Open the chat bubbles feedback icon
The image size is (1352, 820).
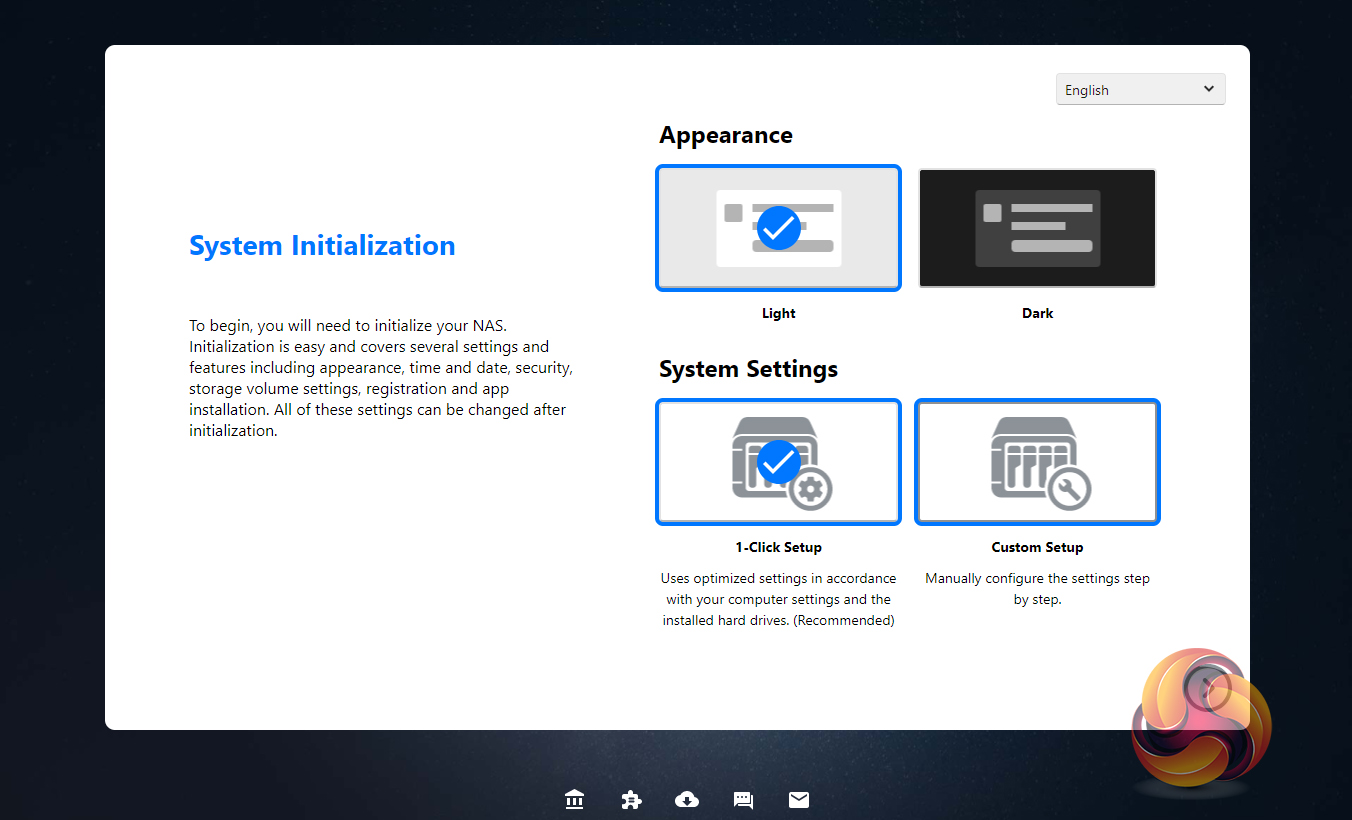click(x=743, y=800)
